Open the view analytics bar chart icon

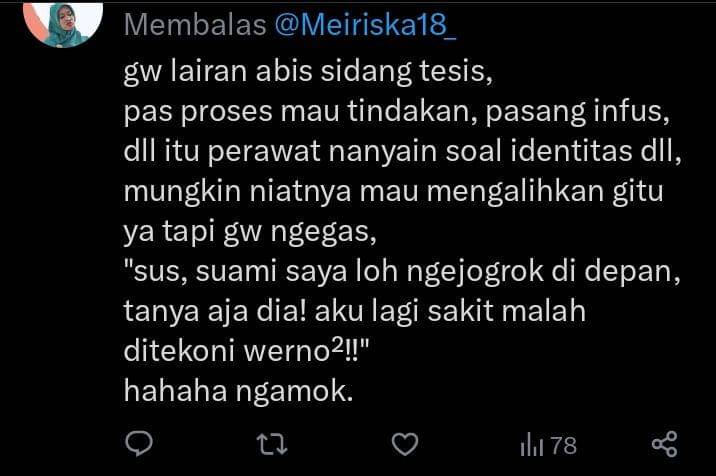click(532, 445)
